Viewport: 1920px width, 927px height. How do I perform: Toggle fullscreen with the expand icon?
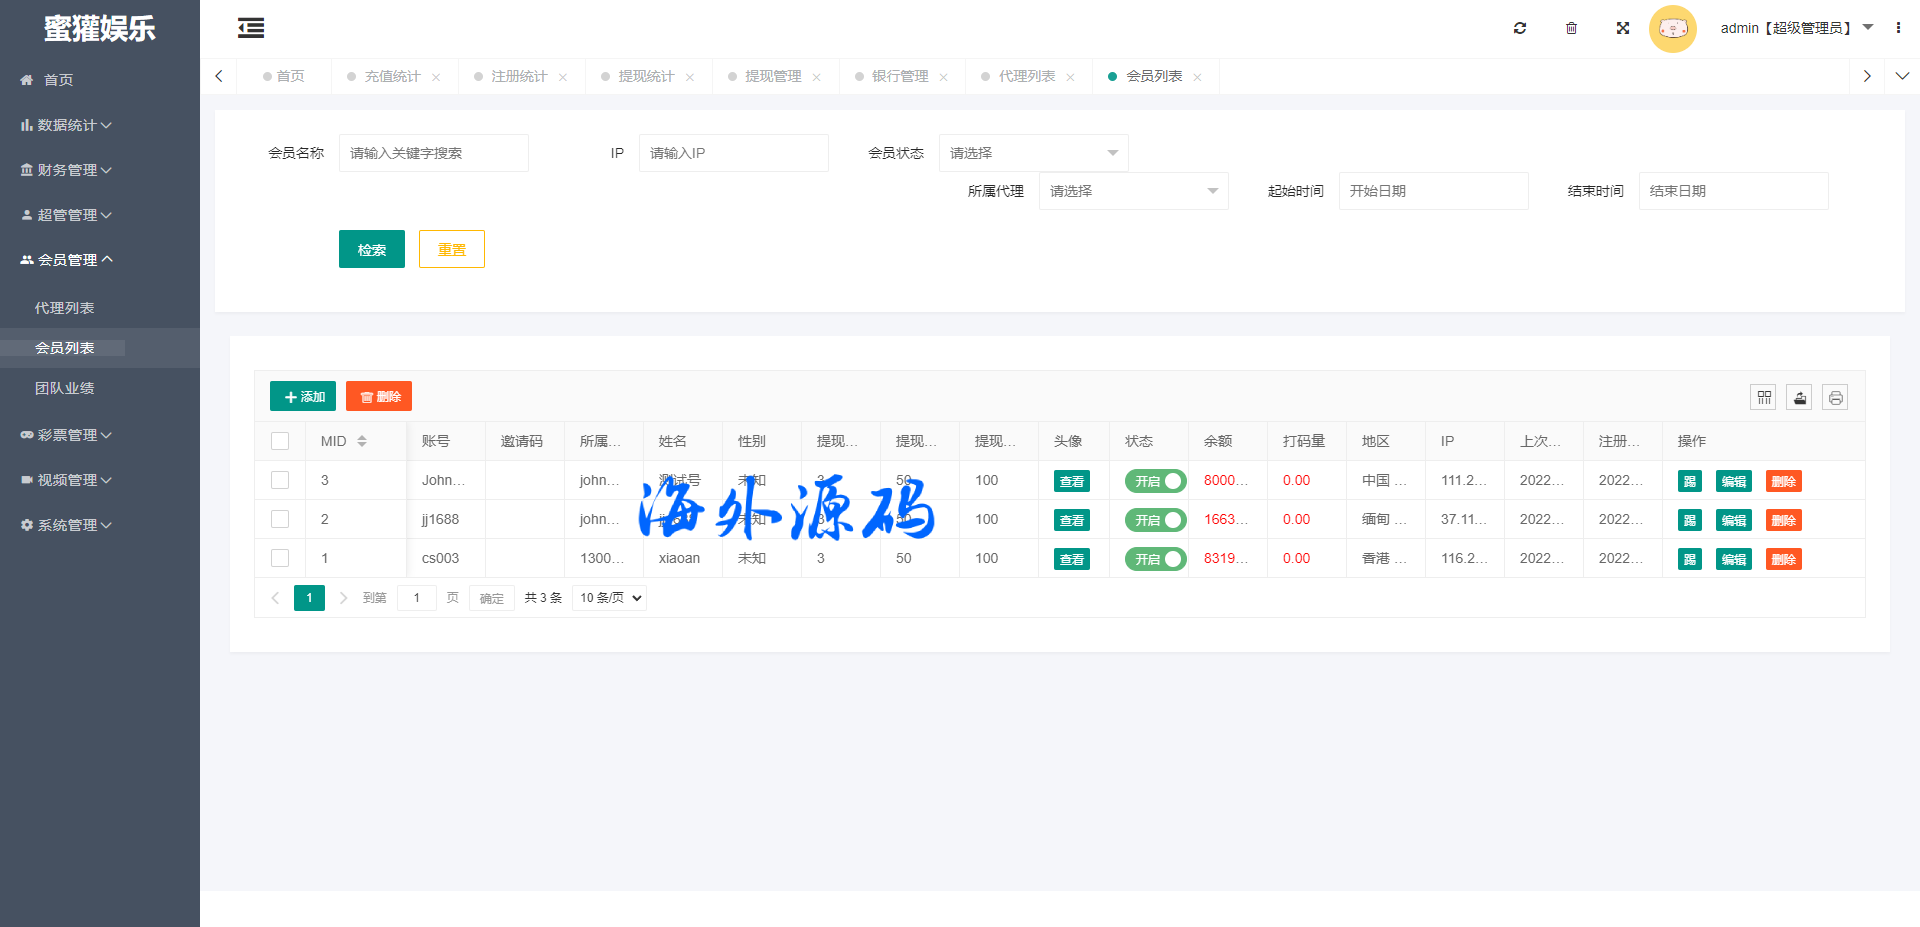pos(1623,28)
